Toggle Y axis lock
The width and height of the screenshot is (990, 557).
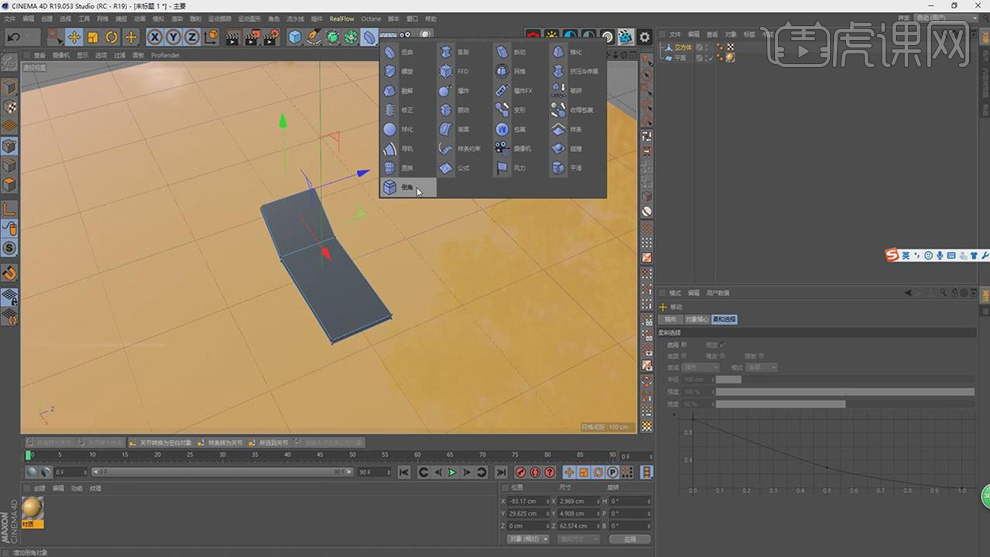point(173,37)
